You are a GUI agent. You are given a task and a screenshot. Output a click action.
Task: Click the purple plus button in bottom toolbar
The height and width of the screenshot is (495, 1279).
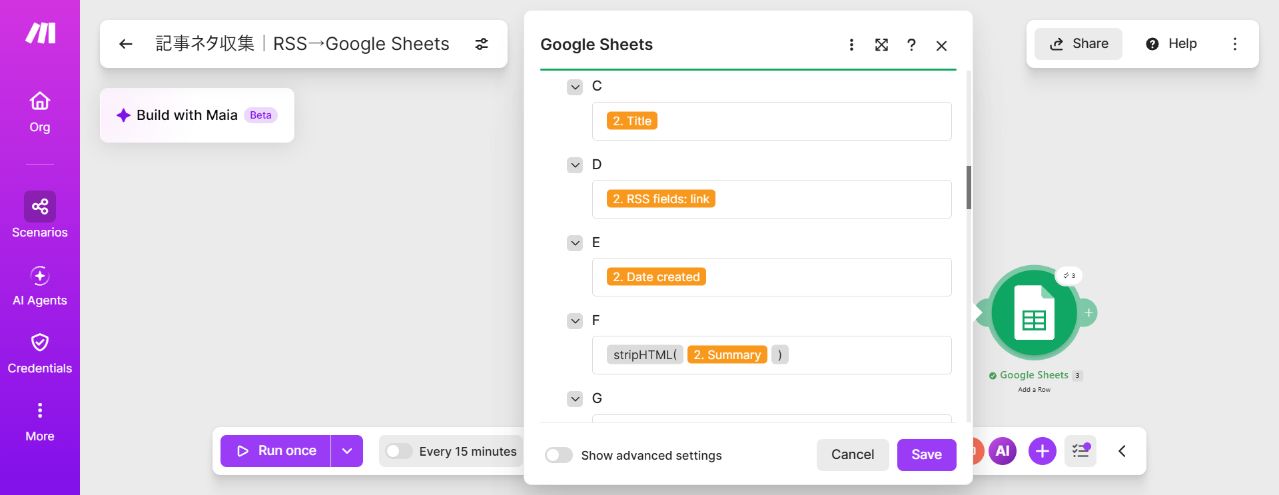click(1042, 451)
